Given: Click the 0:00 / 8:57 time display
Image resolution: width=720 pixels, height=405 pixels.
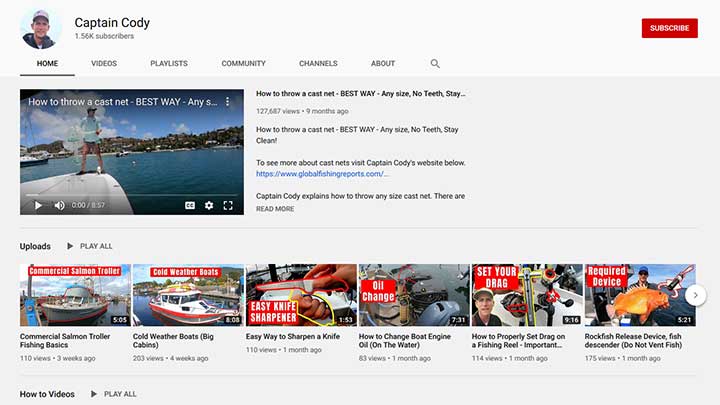Looking at the screenshot, I should (88, 205).
